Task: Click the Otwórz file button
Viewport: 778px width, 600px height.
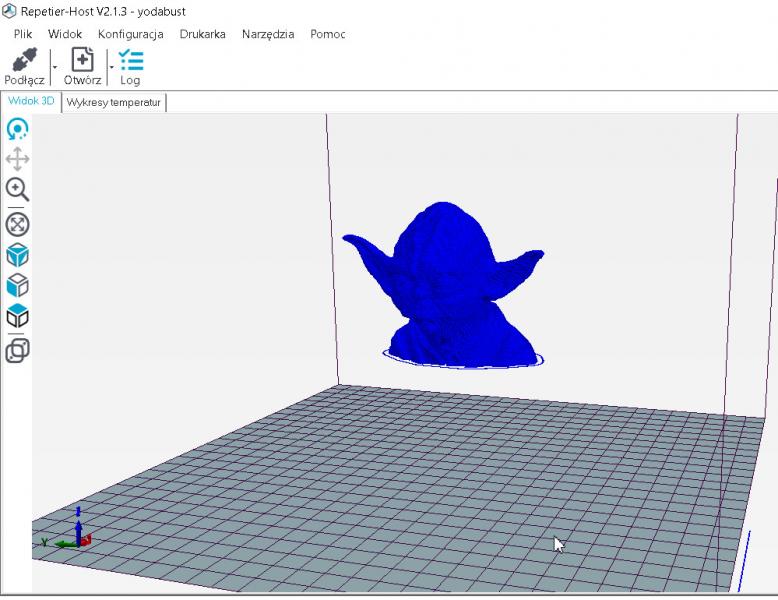Action: (82, 66)
